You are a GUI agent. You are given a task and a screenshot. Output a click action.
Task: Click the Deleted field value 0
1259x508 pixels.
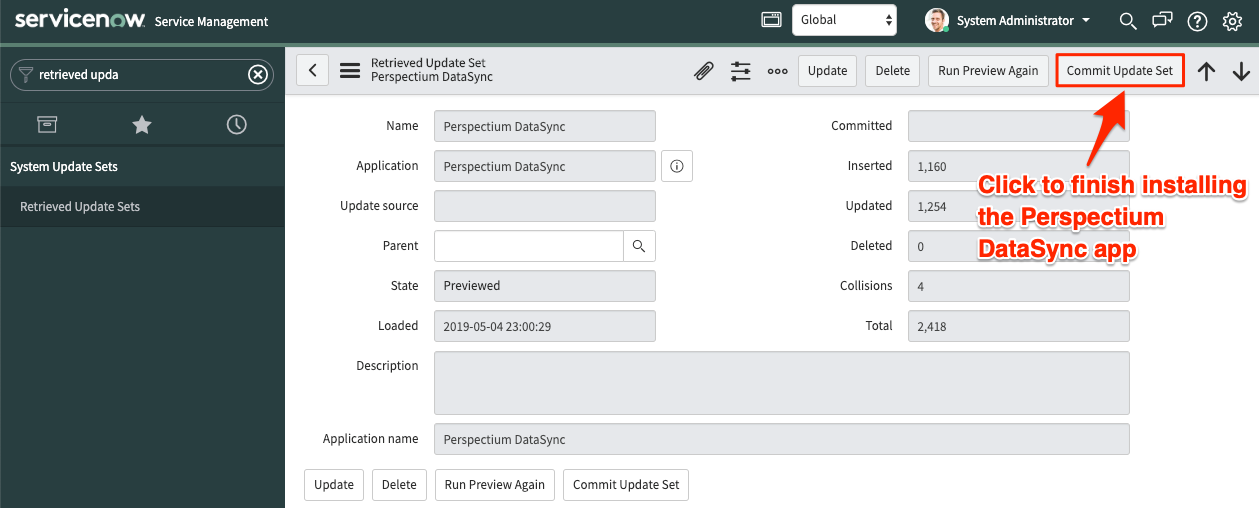(1019, 246)
